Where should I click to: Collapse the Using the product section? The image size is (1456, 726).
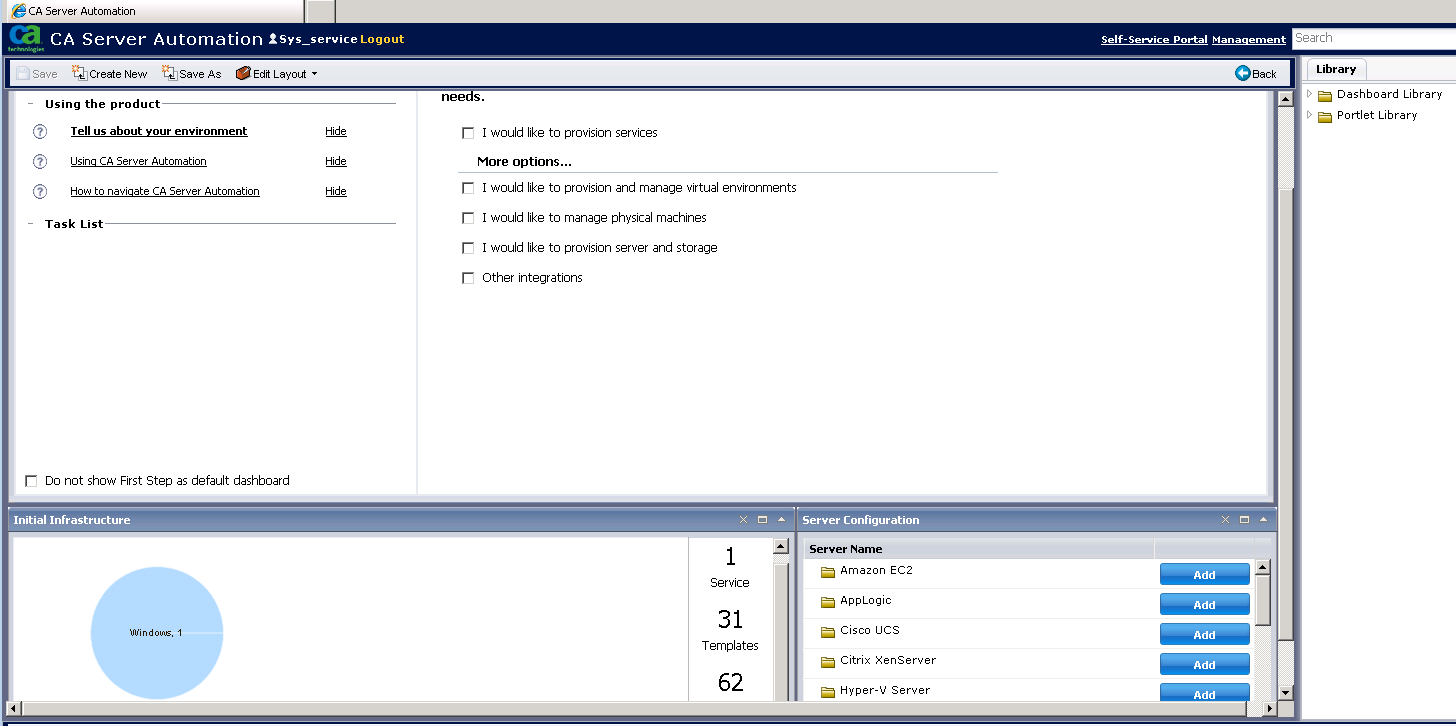click(31, 104)
